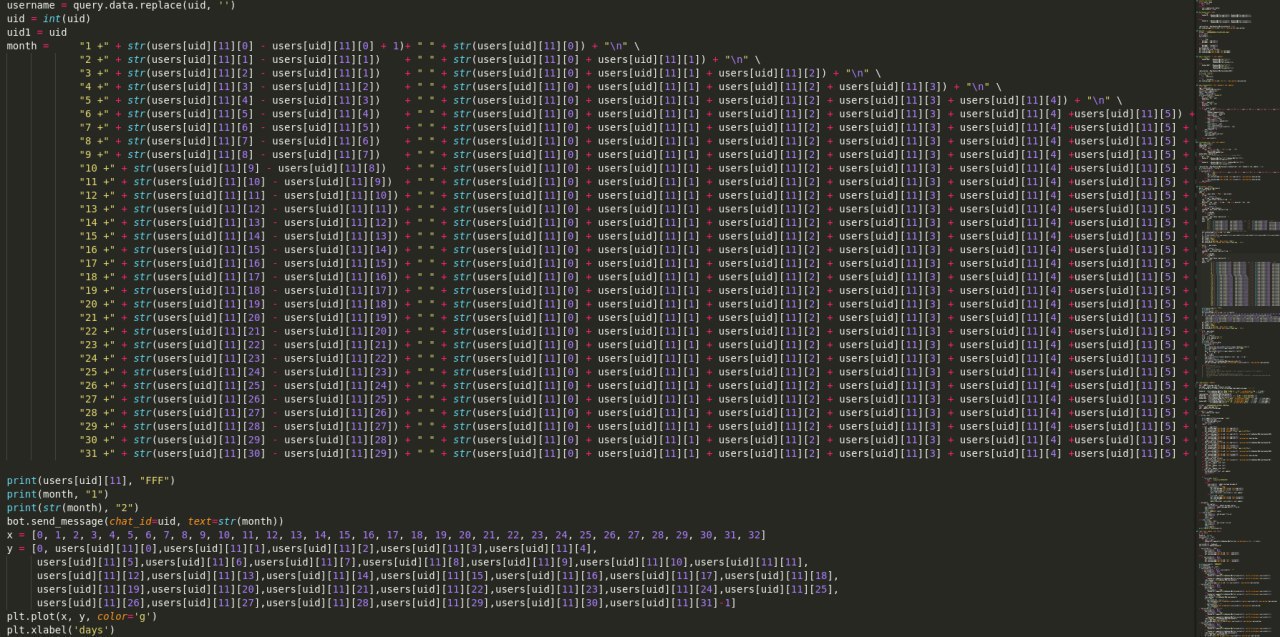Screen dimensions: 1280x637
Task: Click the line plt.xlabel('days')
Action: click(x=62, y=629)
